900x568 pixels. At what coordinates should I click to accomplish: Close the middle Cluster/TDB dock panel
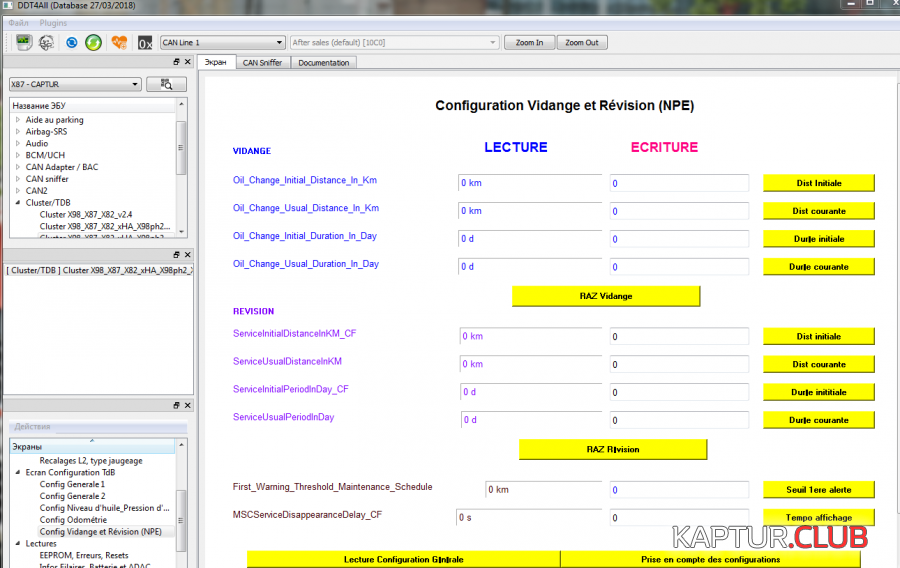pyautogui.click(x=188, y=254)
